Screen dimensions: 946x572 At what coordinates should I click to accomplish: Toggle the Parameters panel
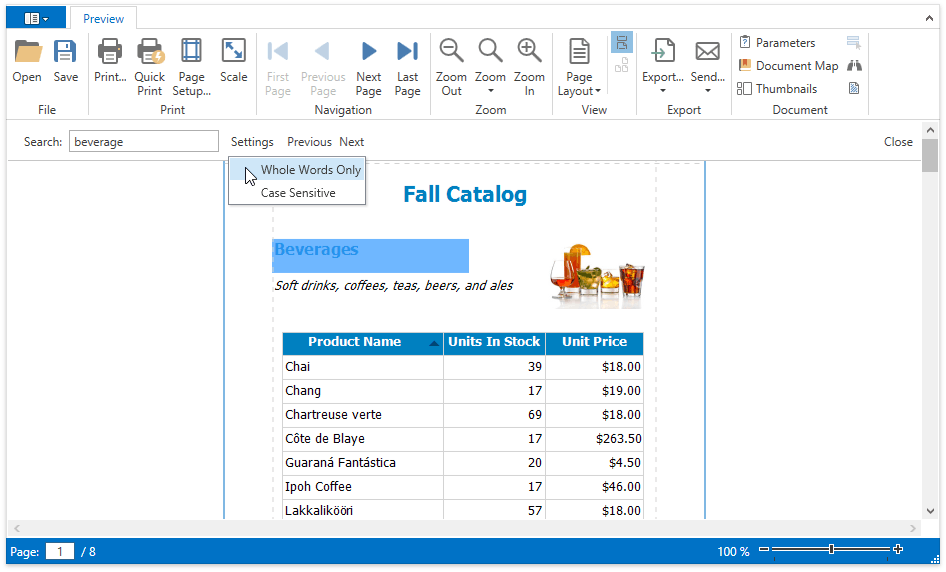pyautogui.click(x=778, y=42)
